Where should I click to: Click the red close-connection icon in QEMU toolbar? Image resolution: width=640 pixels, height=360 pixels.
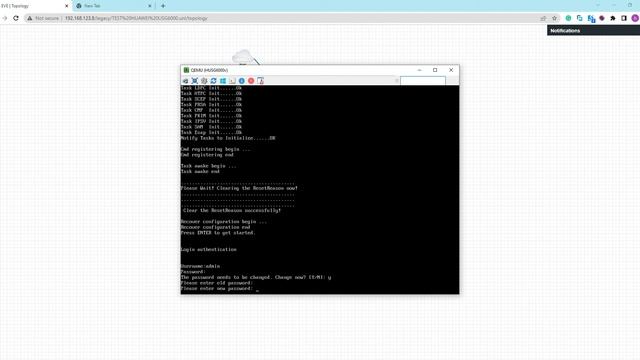[251, 81]
